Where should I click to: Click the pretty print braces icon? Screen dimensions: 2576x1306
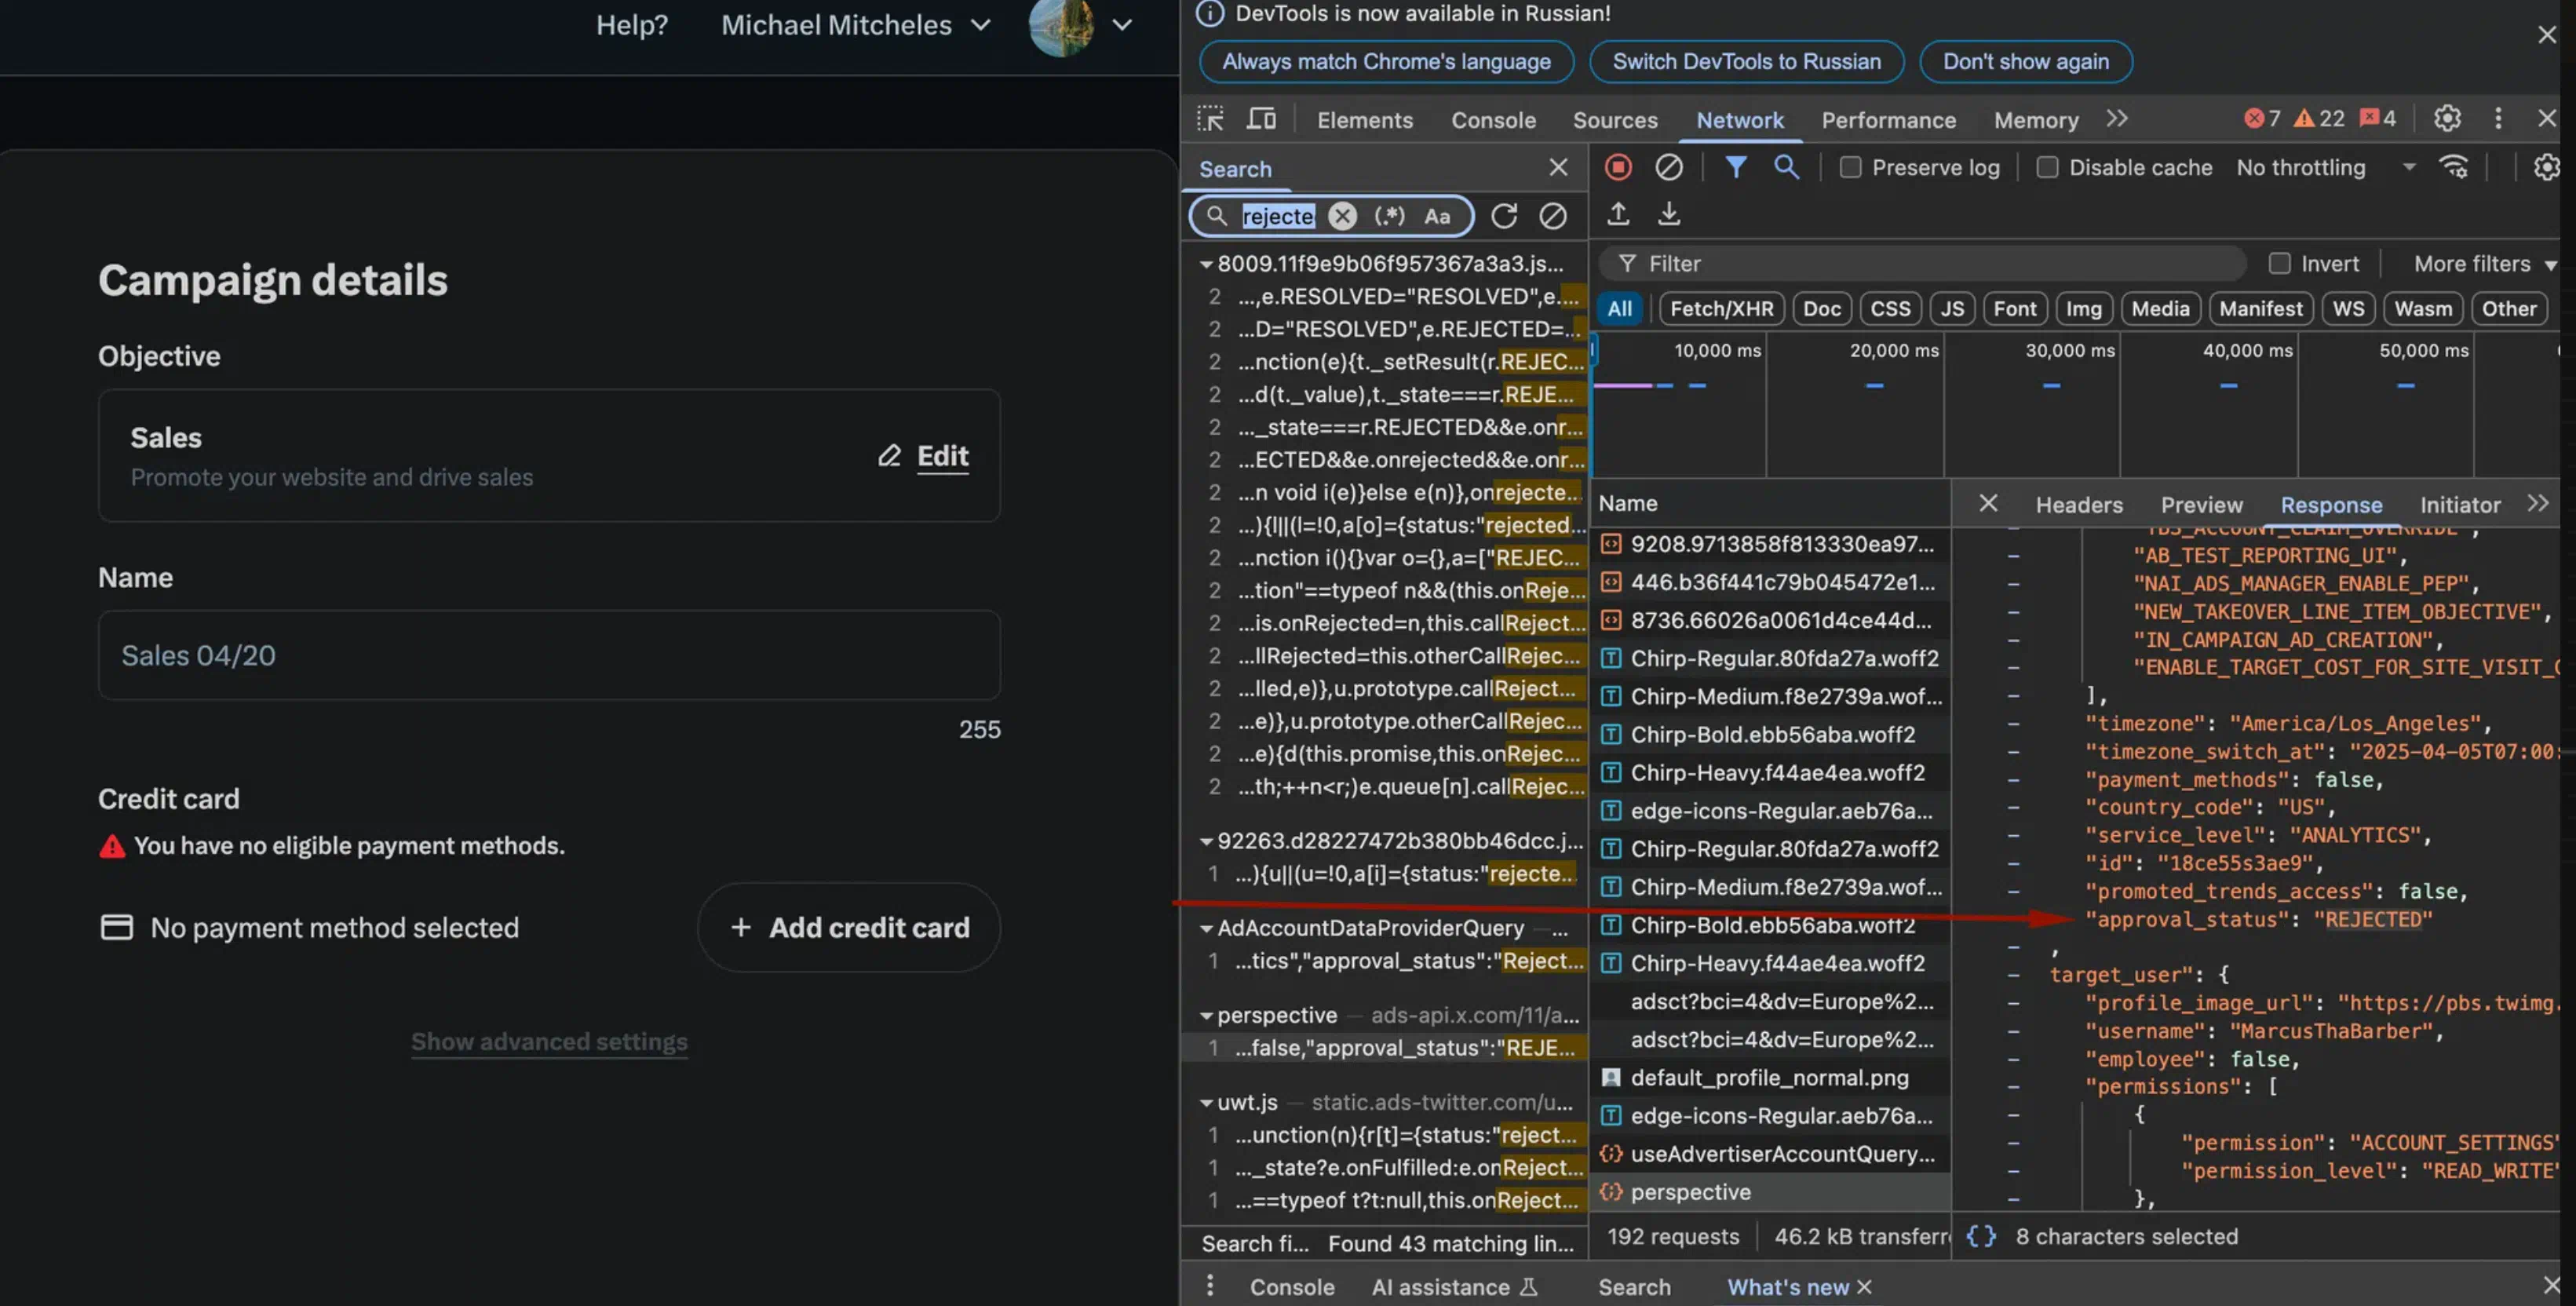(x=1981, y=1236)
